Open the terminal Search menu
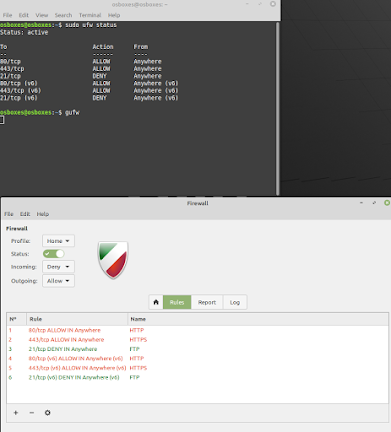This screenshot has height=432, width=391. coord(63,15)
